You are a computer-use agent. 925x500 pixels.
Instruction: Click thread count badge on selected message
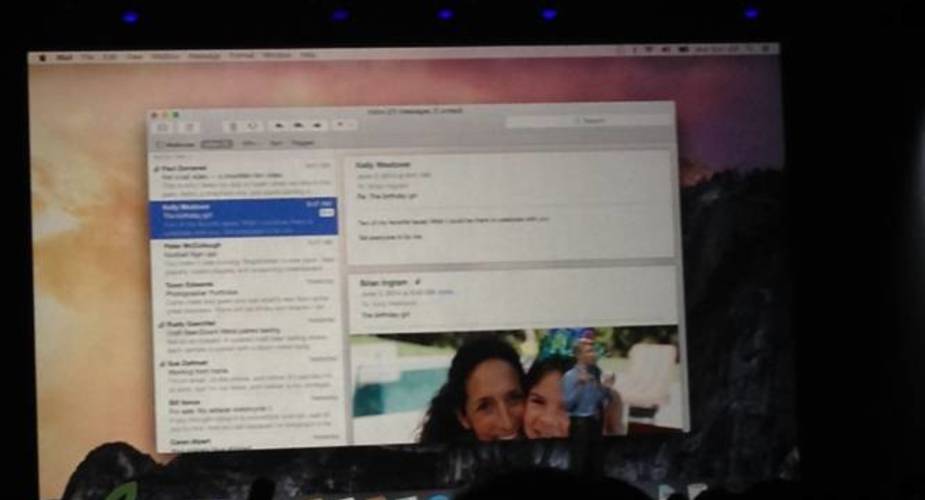(x=327, y=212)
